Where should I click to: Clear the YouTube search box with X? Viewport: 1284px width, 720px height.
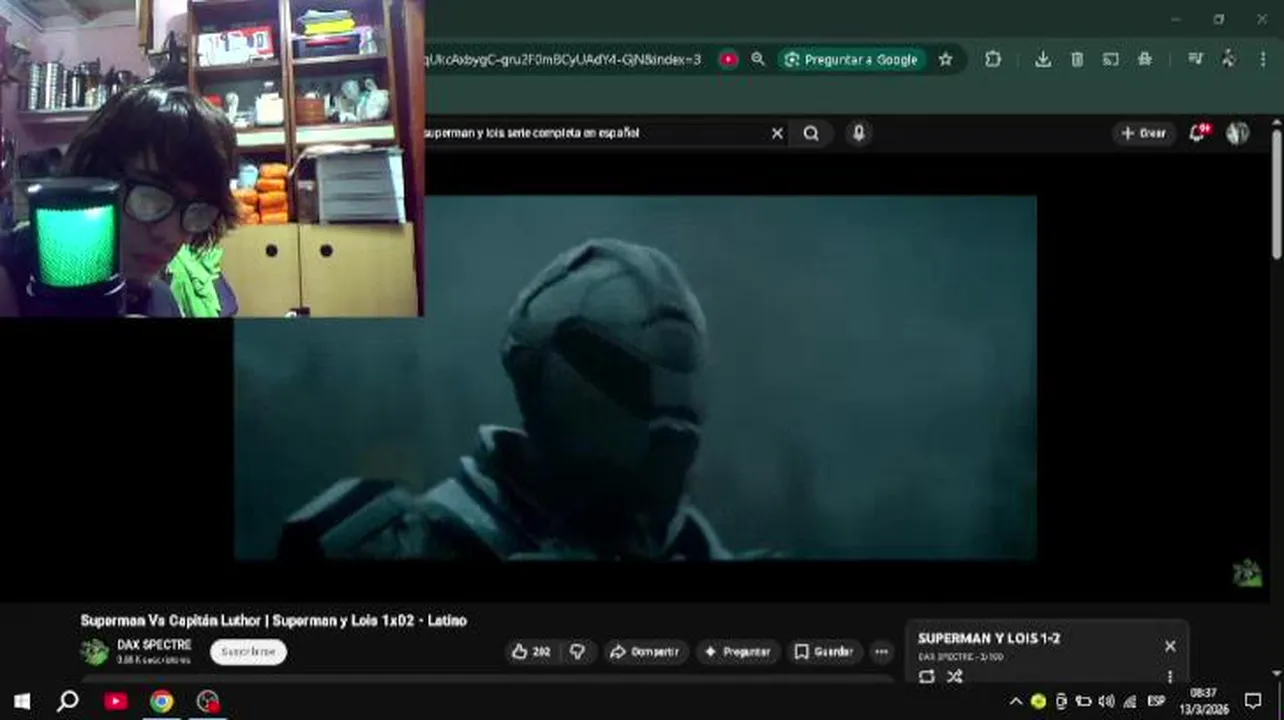coord(777,133)
